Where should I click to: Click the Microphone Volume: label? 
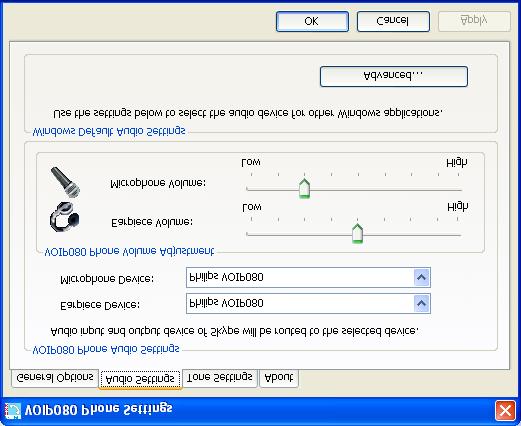click(x=158, y=183)
